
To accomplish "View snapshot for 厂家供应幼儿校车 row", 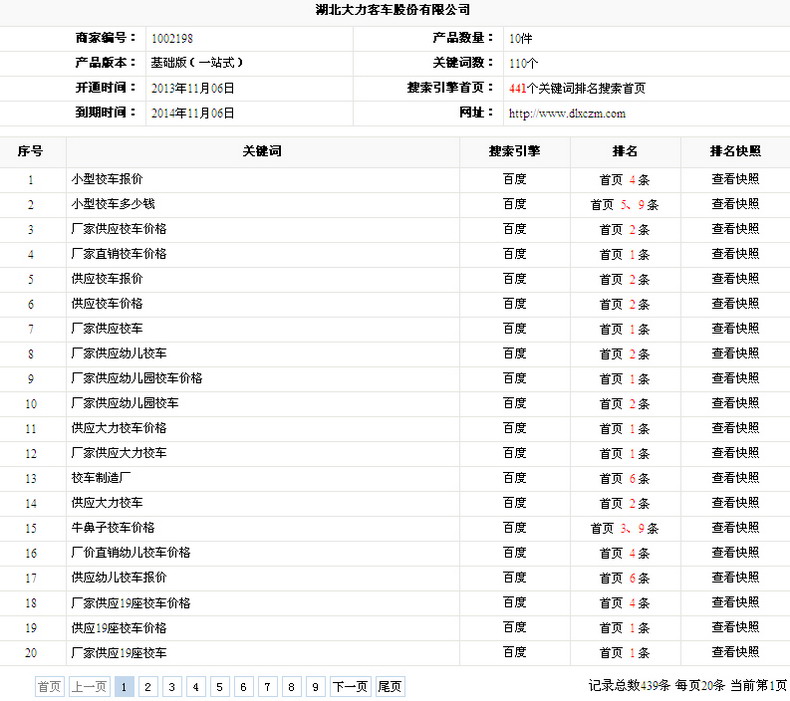I will pos(735,354).
